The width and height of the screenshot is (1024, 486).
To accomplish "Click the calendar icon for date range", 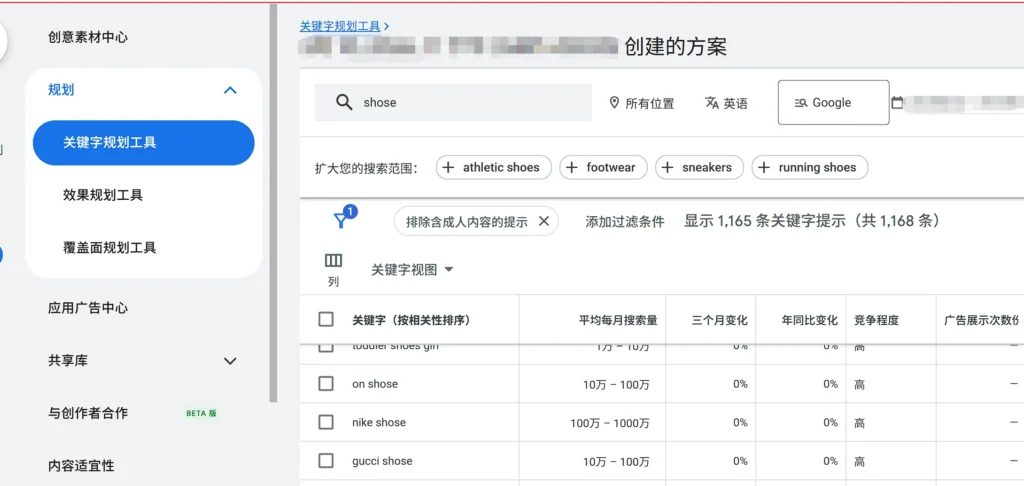I will point(897,103).
